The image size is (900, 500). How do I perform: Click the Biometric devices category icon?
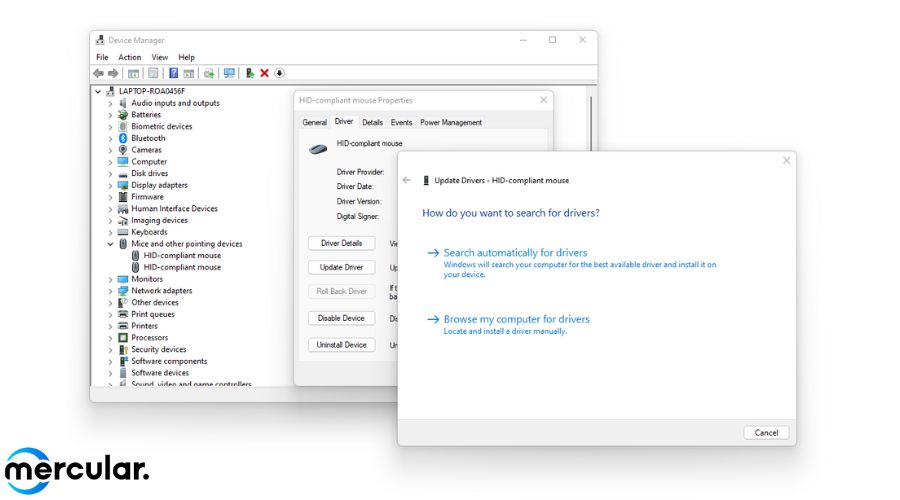[x=123, y=126]
